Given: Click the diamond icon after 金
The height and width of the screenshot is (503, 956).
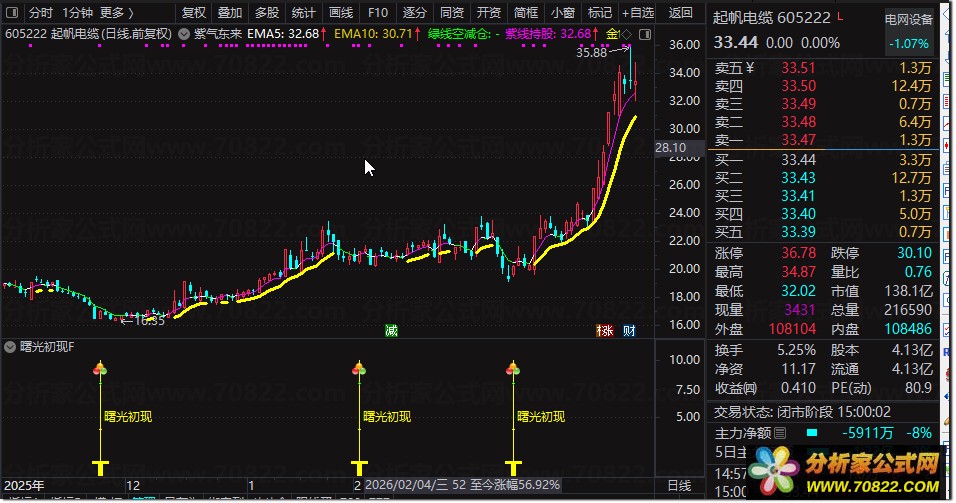Looking at the screenshot, I should pos(627,34).
